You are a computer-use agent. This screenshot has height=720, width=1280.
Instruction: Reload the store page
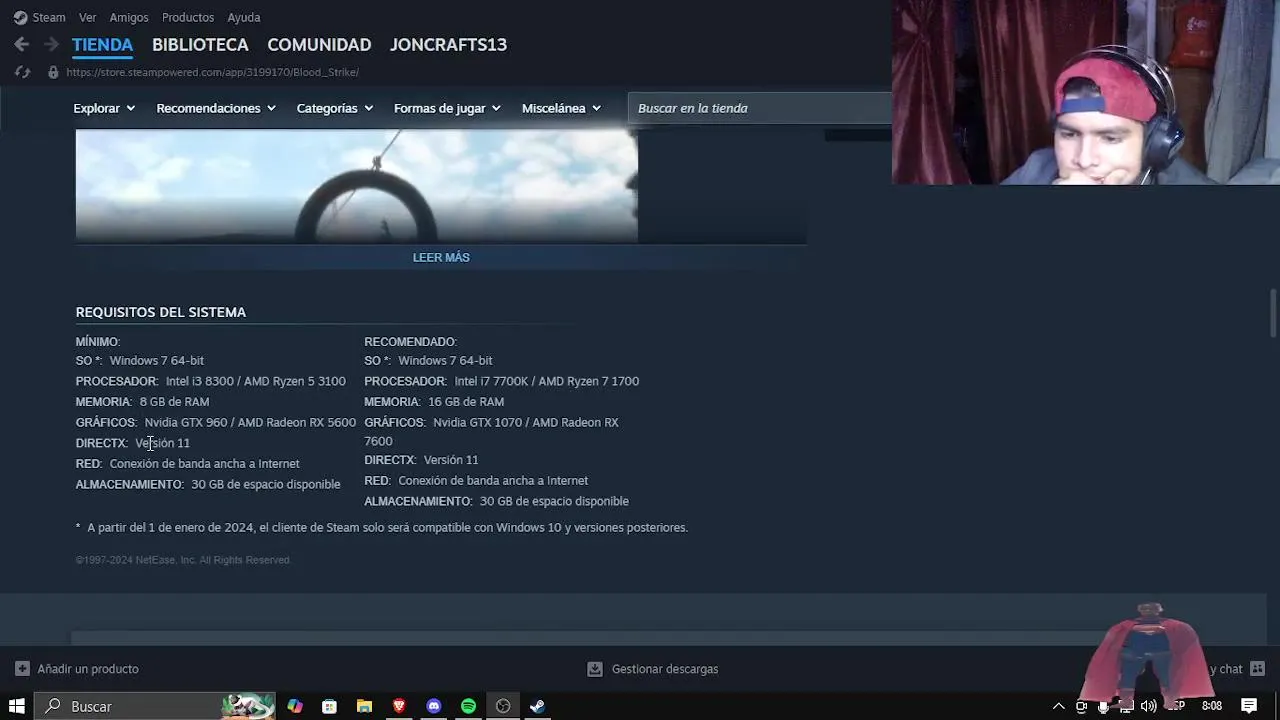(x=22, y=72)
